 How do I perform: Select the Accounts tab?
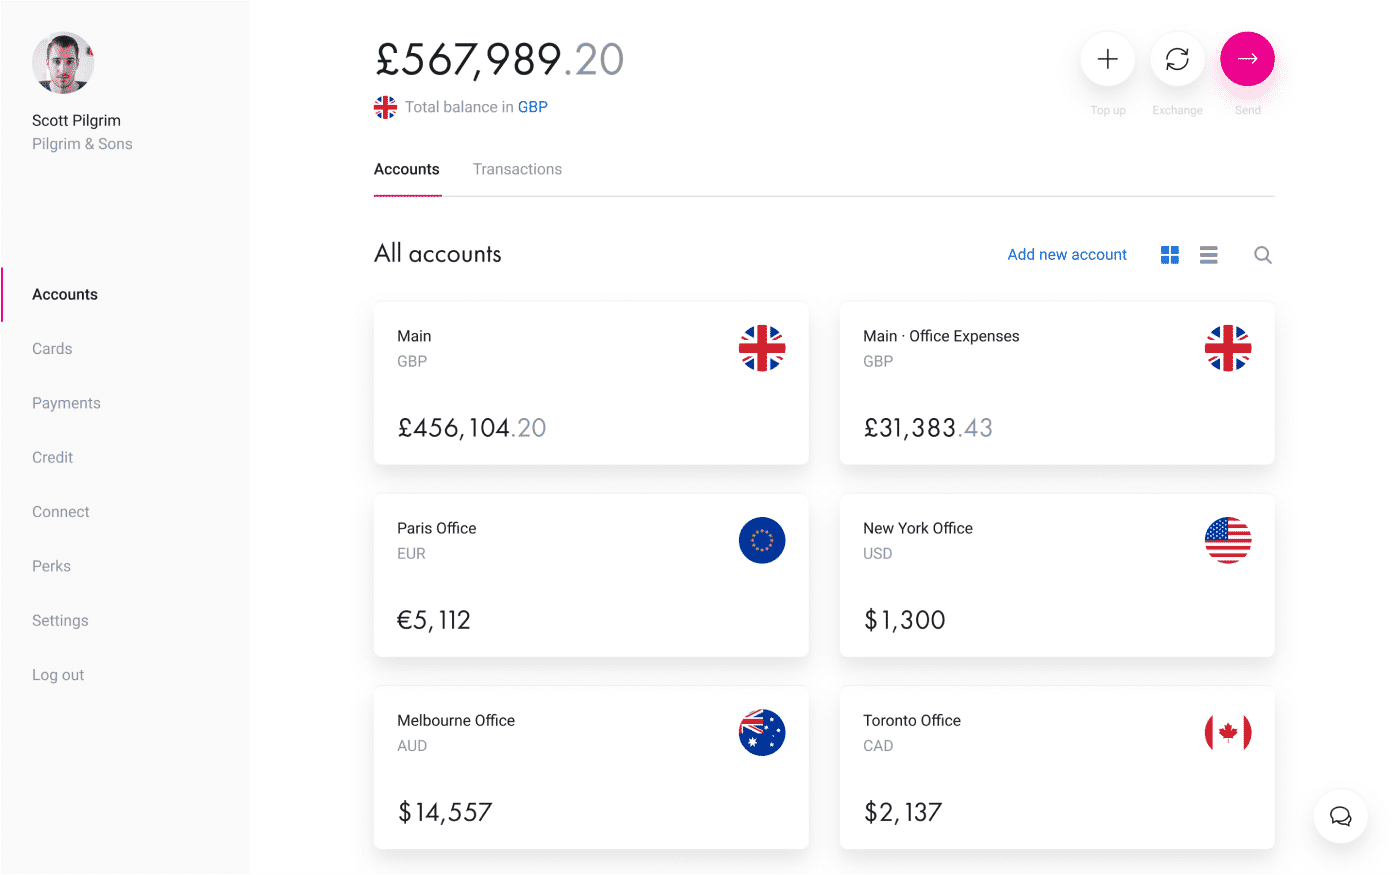point(407,169)
